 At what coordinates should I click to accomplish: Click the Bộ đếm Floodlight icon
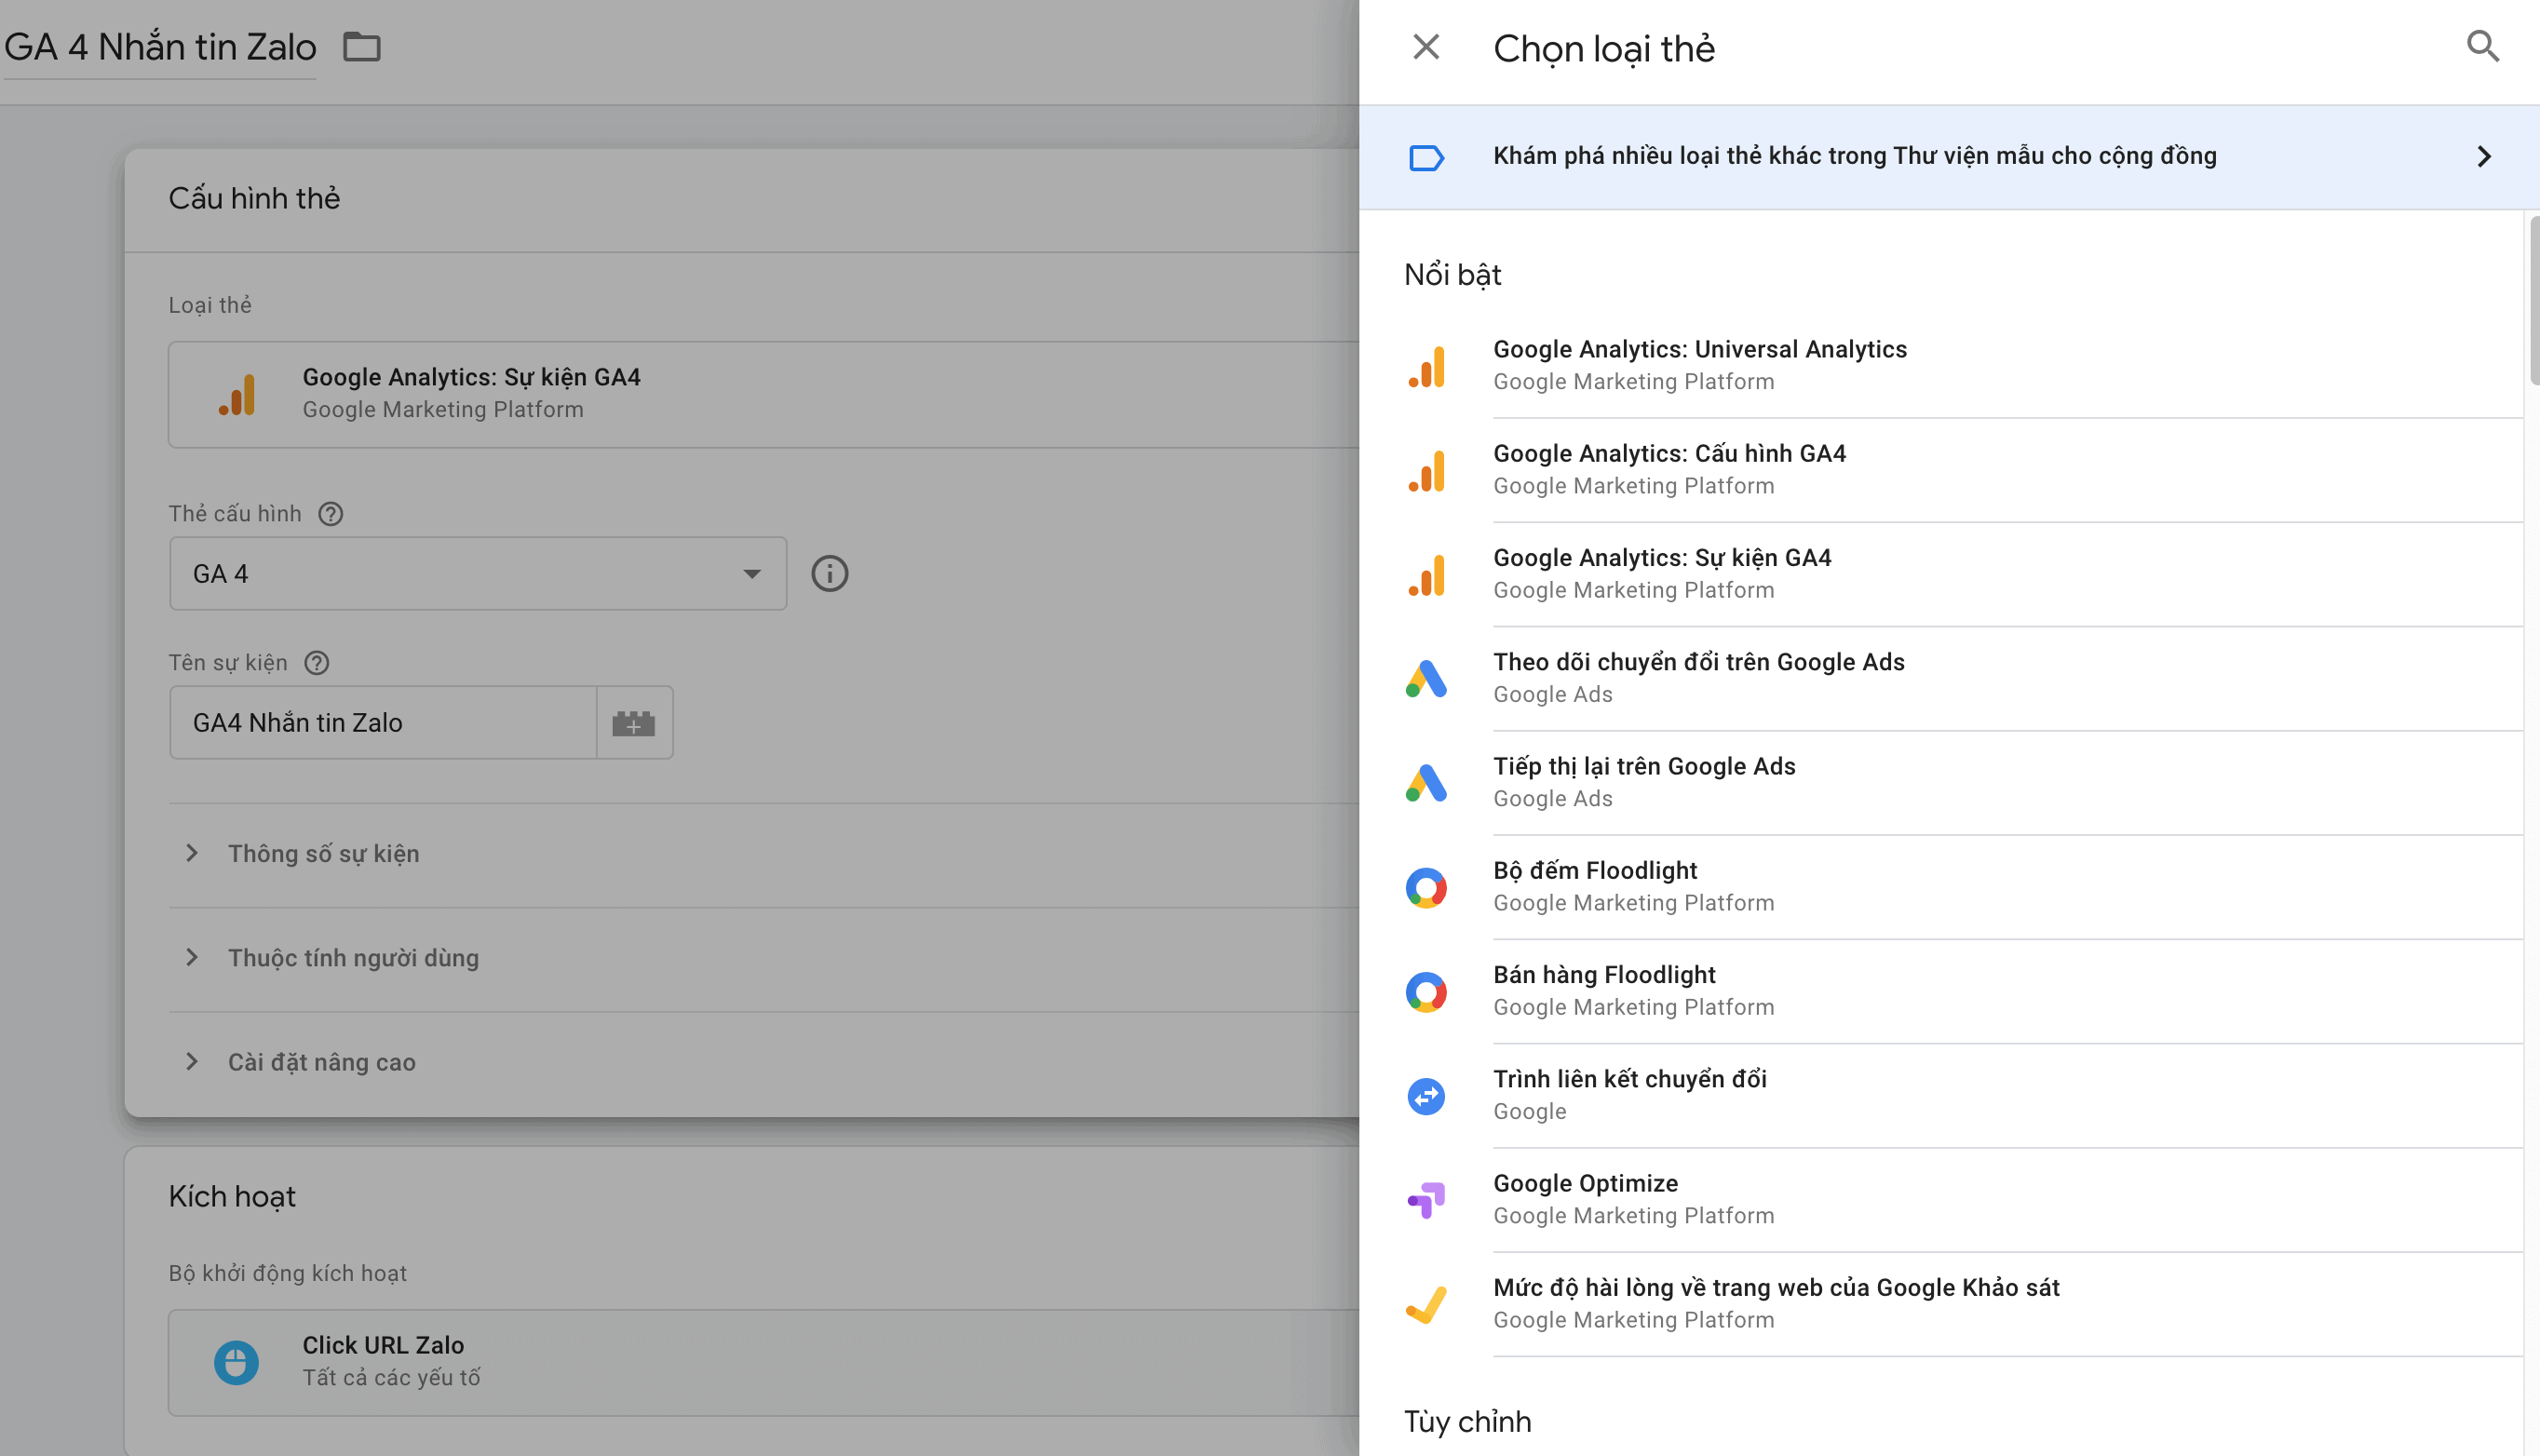click(1427, 887)
